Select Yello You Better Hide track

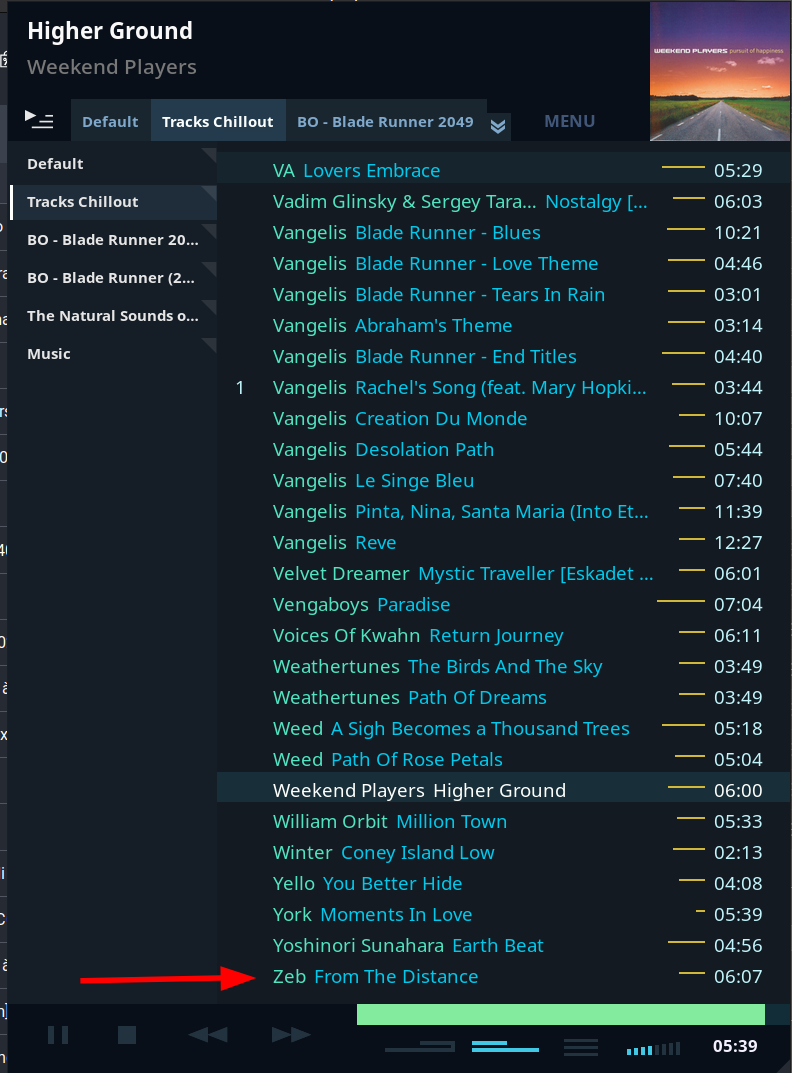[503, 883]
